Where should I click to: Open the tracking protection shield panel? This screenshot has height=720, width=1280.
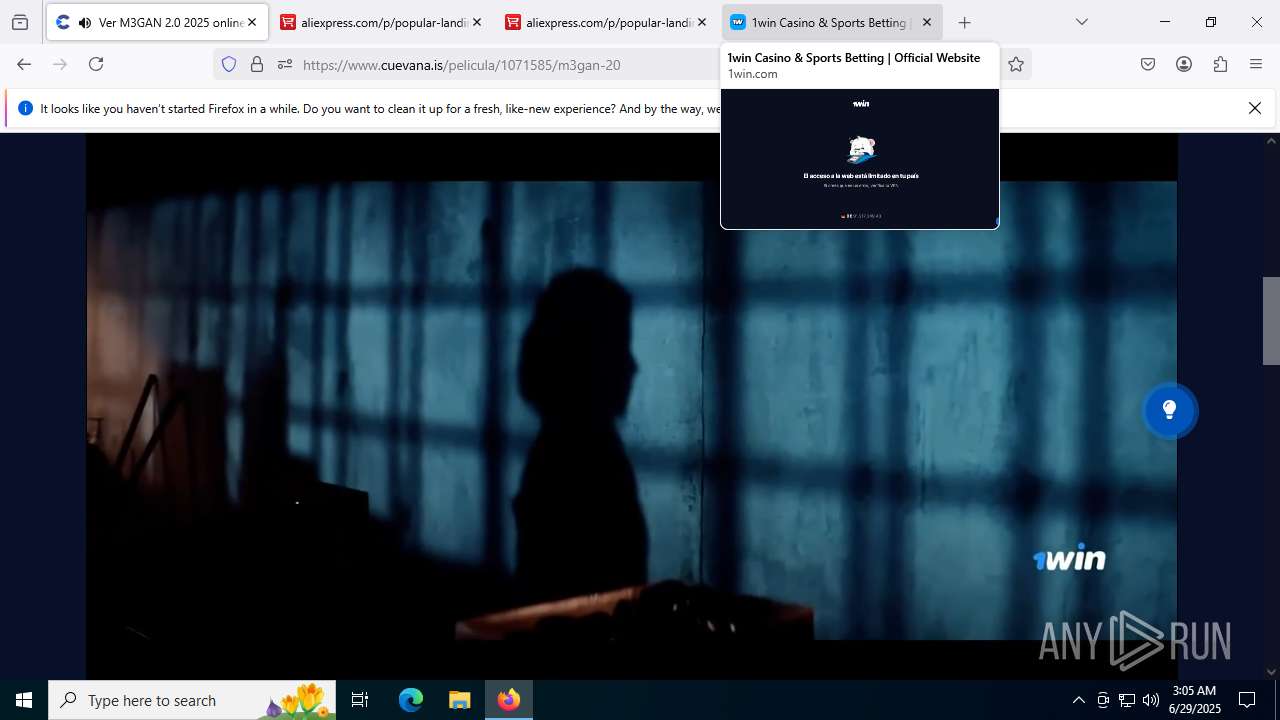[229, 64]
